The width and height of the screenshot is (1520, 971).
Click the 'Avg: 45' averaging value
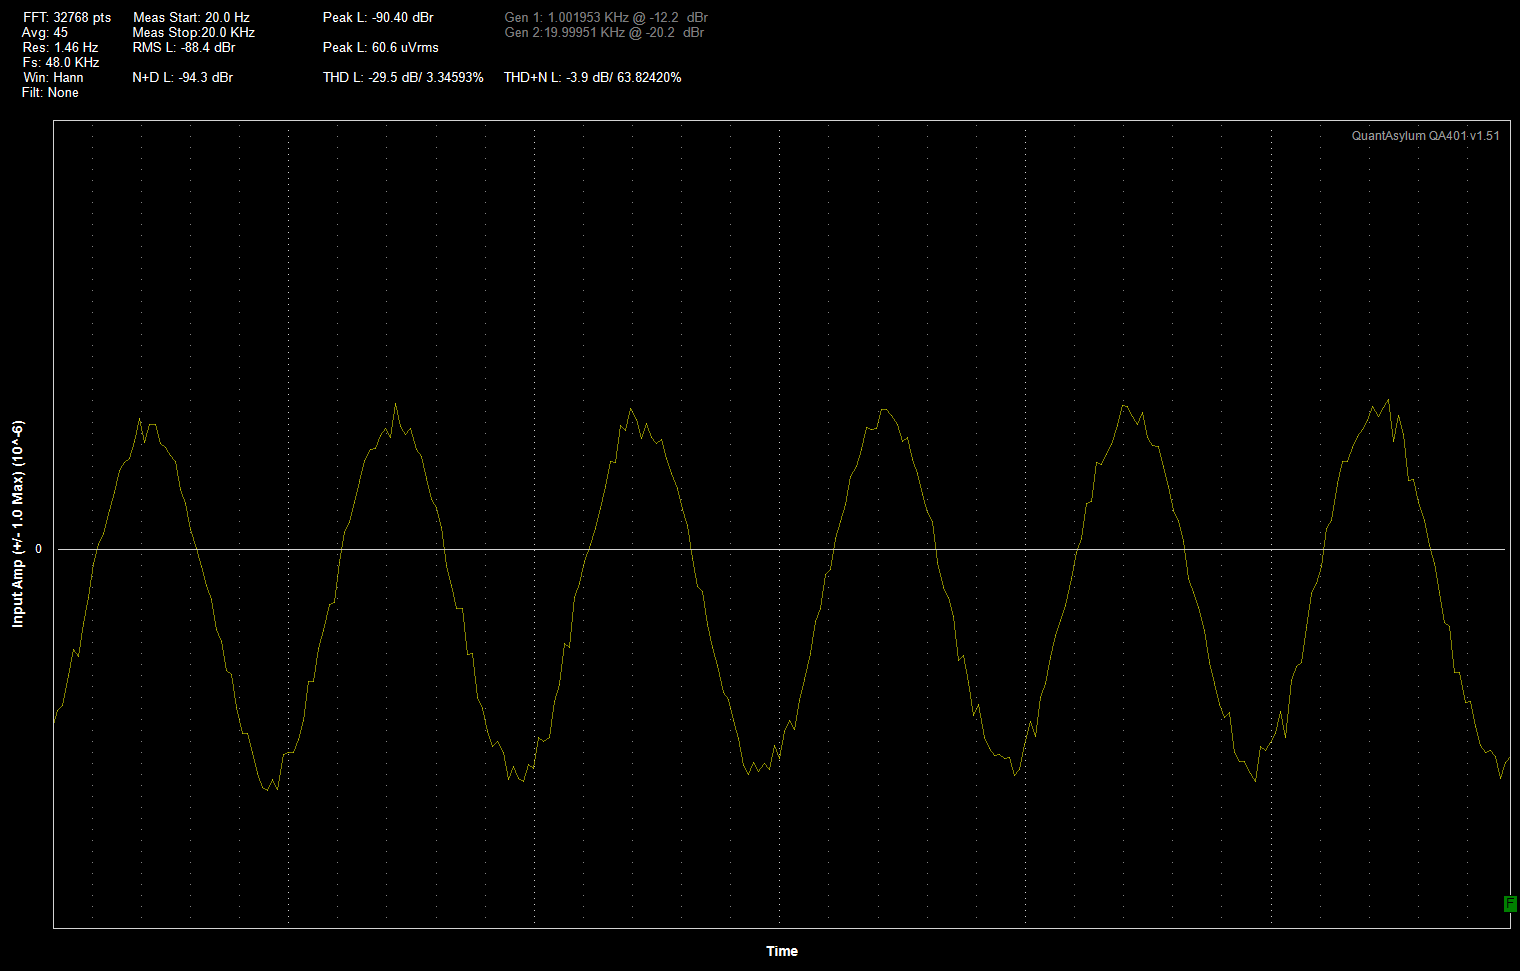tap(45, 33)
